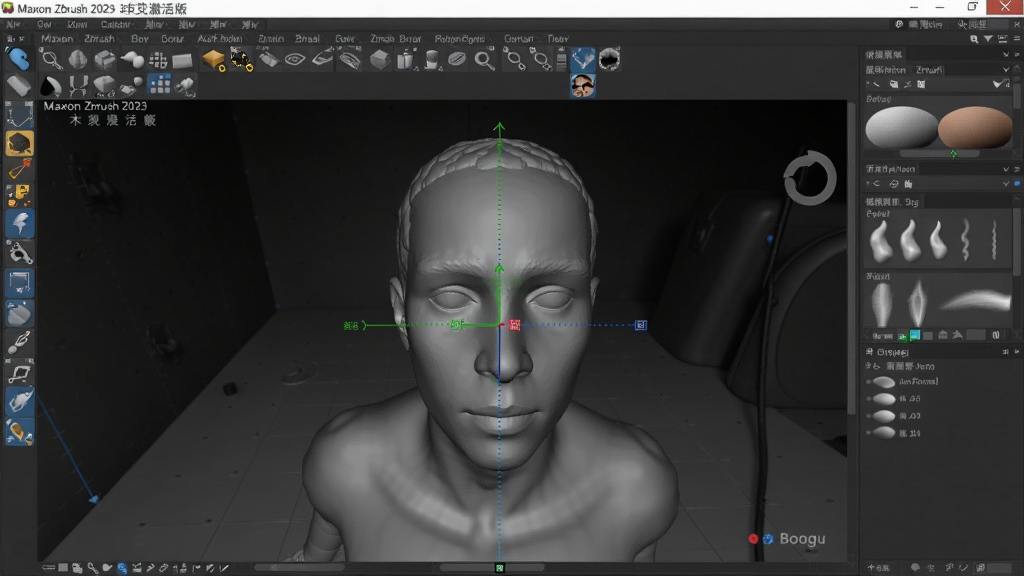Click the black blob icon at toolbar end
The width and height of the screenshot is (1024, 576).
coord(609,59)
